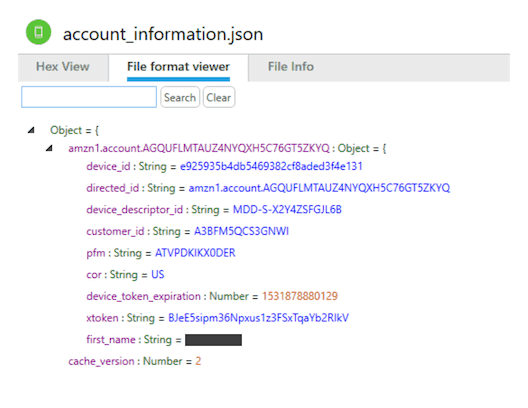Viewport: 528px width, 408px height.
Task: Switch to the Hex View tab
Action: pyautogui.click(x=63, y=67)
